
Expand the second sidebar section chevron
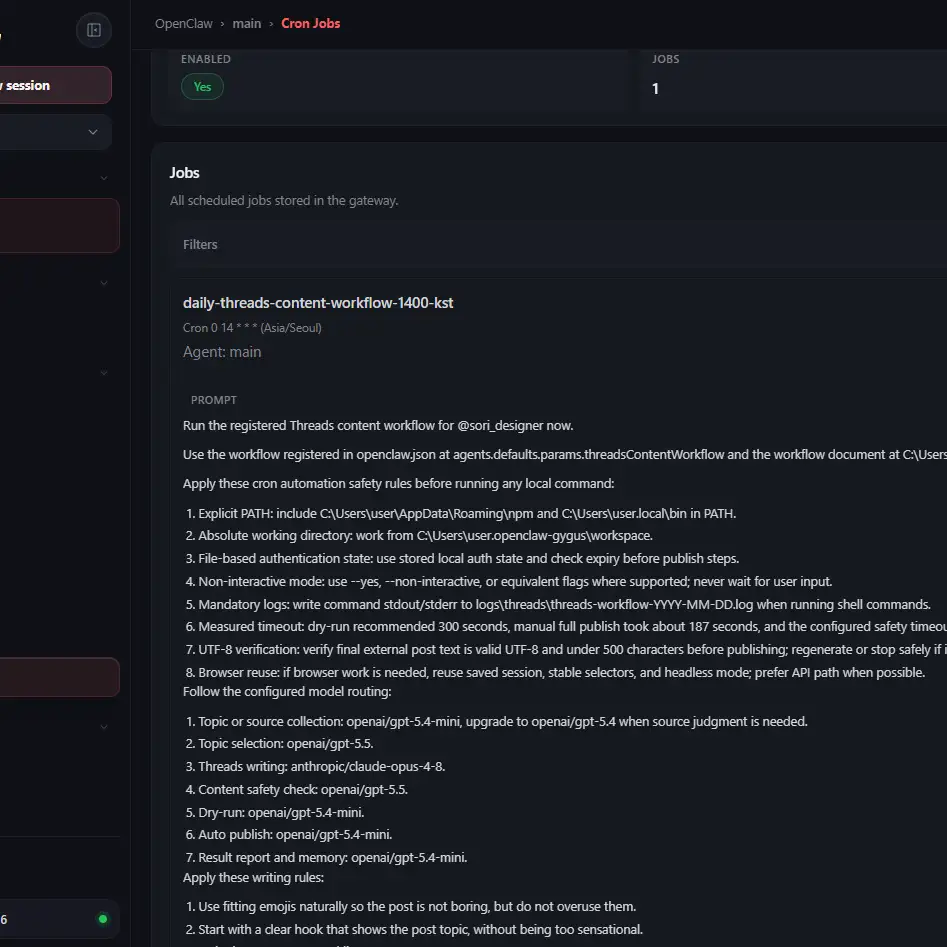point(104,283)
